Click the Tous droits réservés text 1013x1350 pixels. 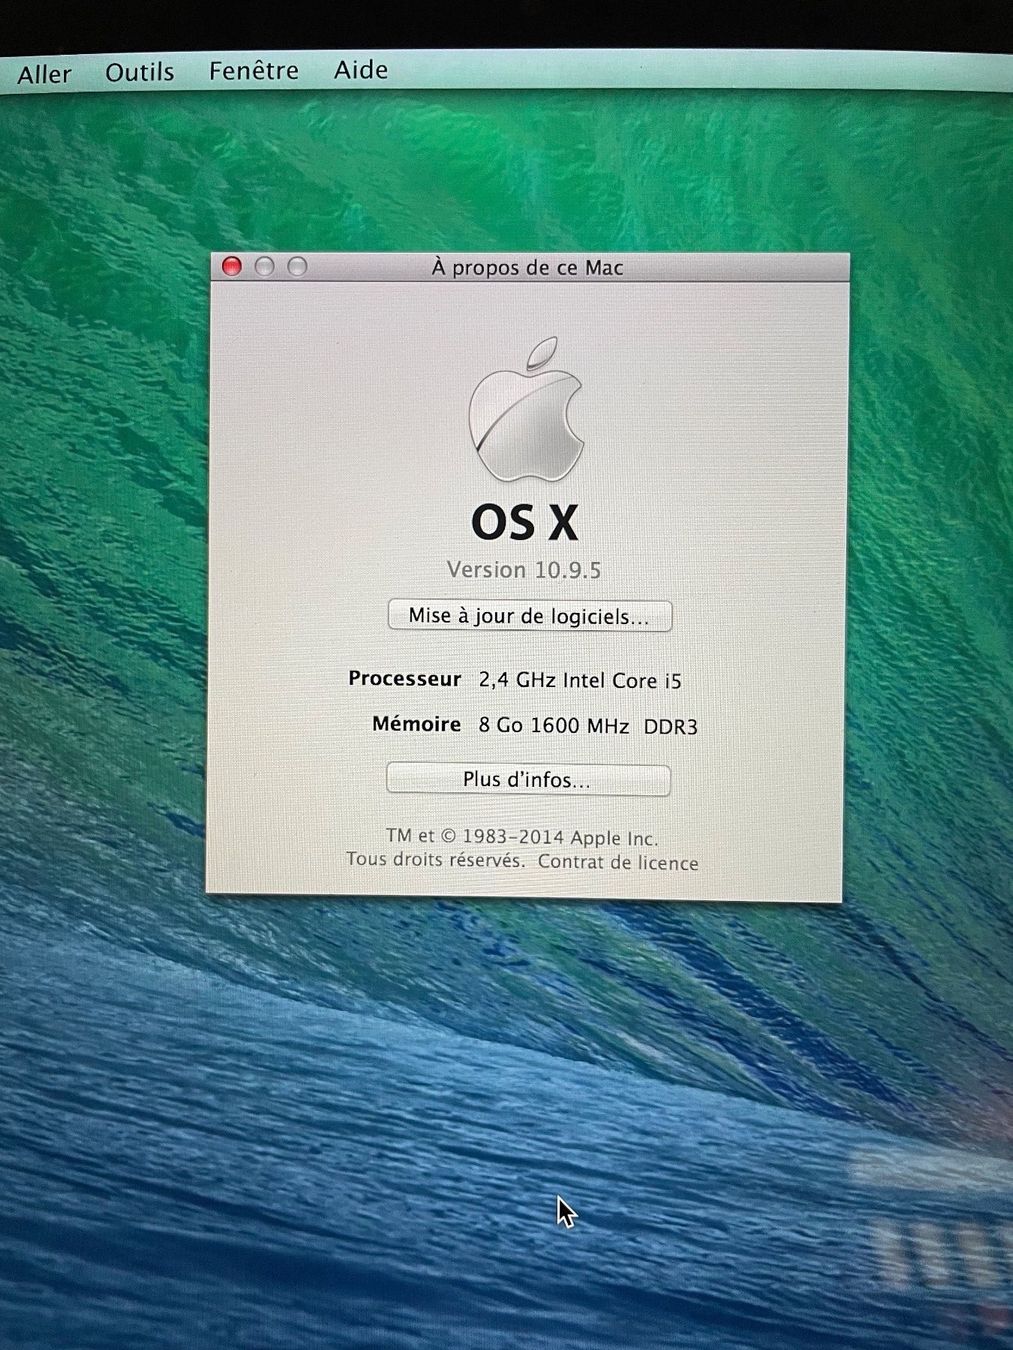[435, 860]
